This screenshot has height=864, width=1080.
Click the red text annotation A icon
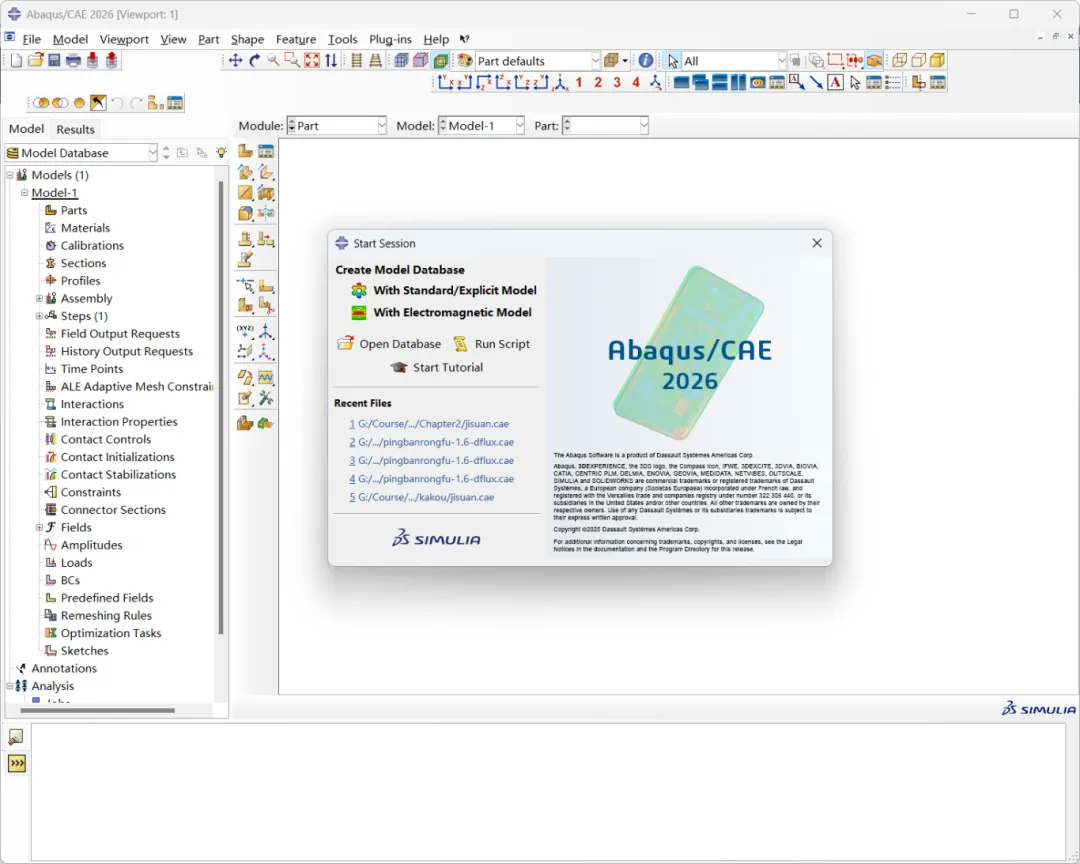click(835, 83)
